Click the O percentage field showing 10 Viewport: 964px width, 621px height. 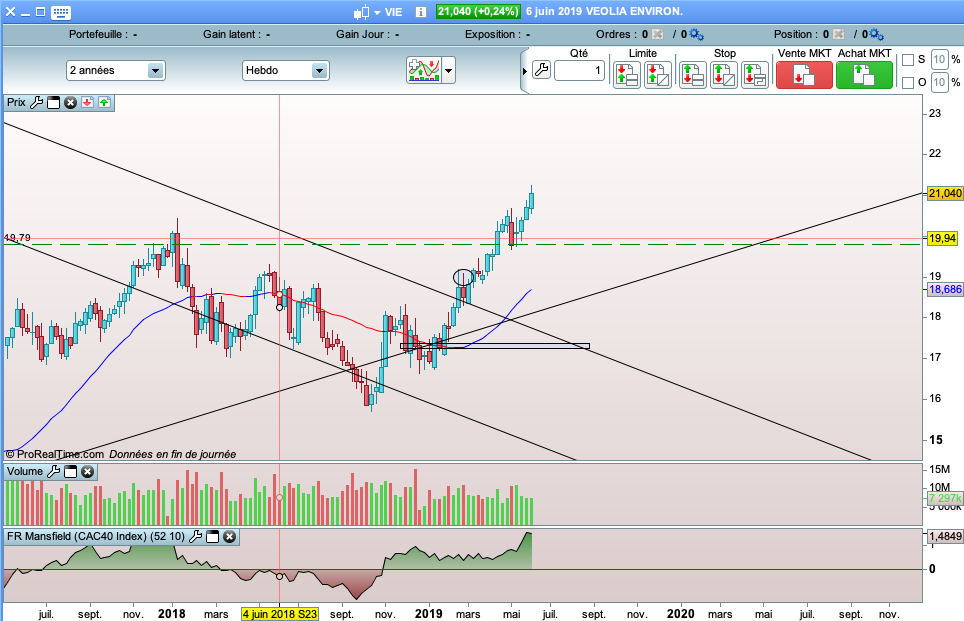coord(939,82)
